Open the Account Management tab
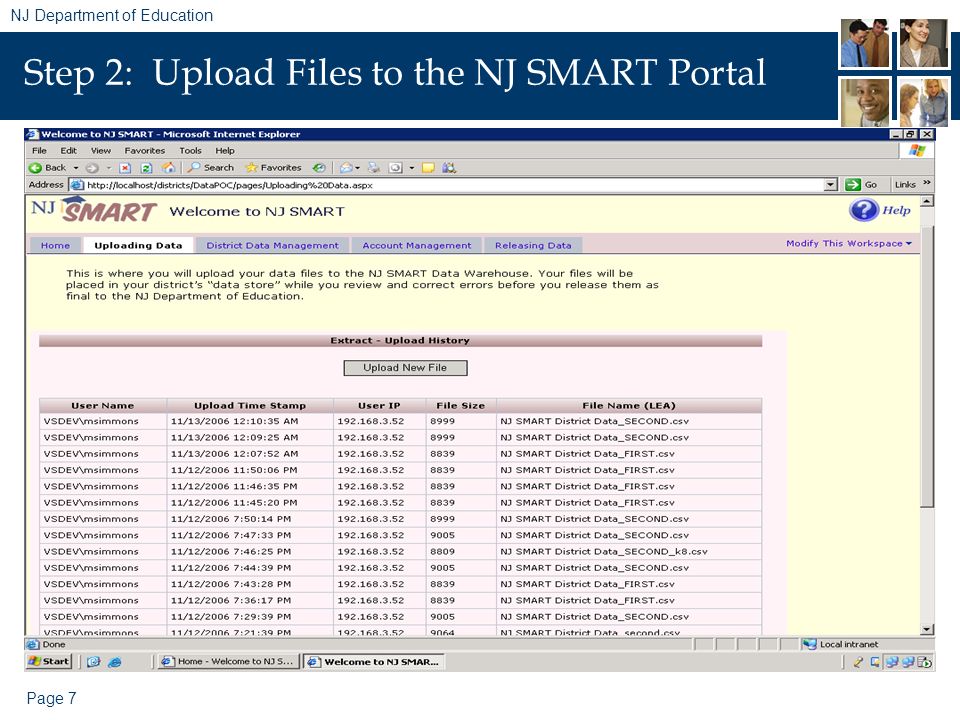The height and width of the screenshot is (720, 960). pos(417,246)
